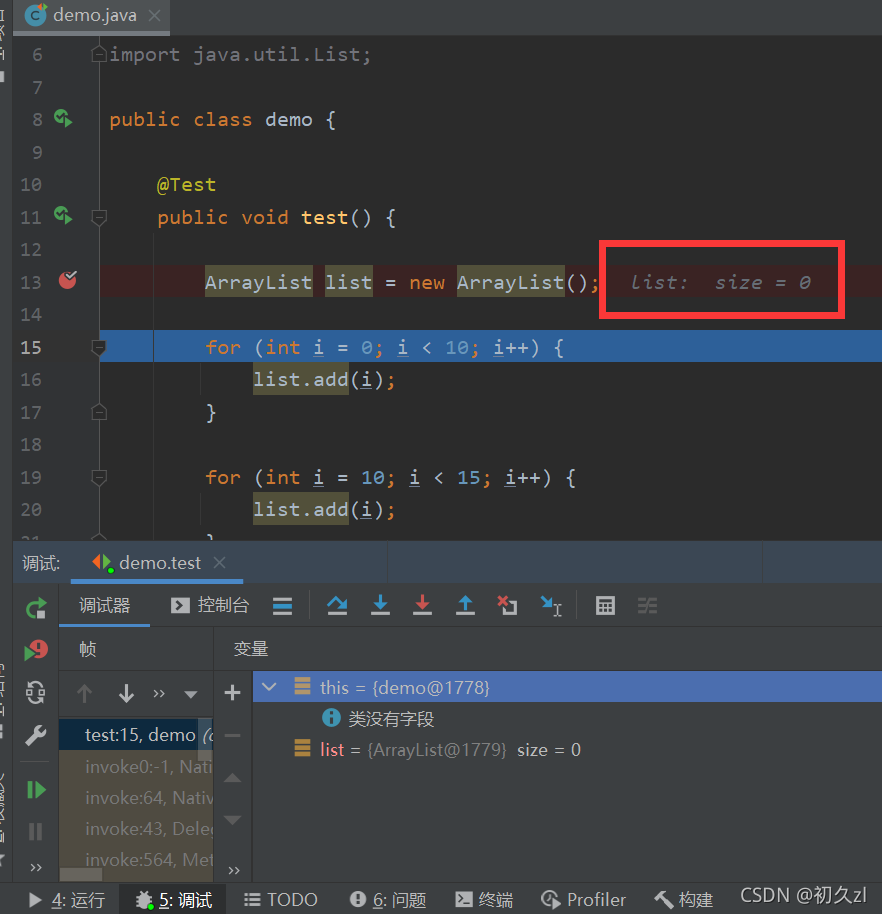
Task: Click the plus New Watch icon
Action: (233, 692)
